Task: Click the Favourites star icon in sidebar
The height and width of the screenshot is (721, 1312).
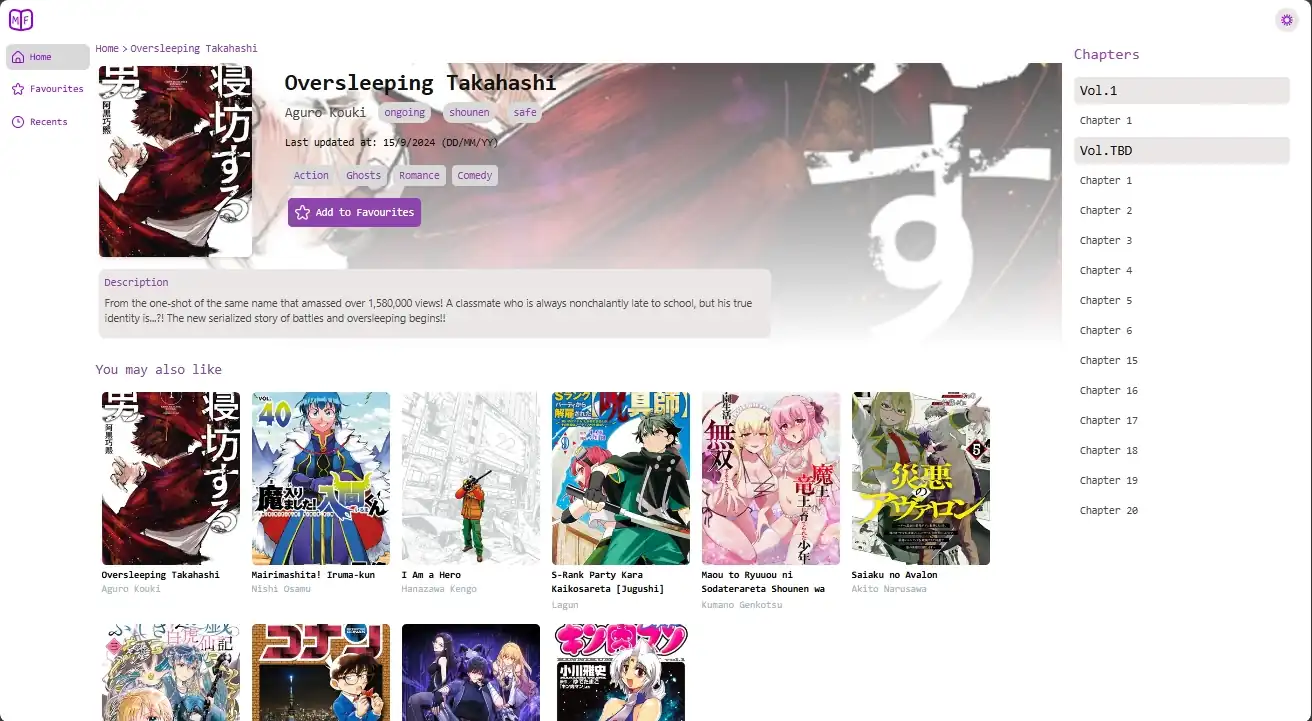Action: [x=18, y=89]
